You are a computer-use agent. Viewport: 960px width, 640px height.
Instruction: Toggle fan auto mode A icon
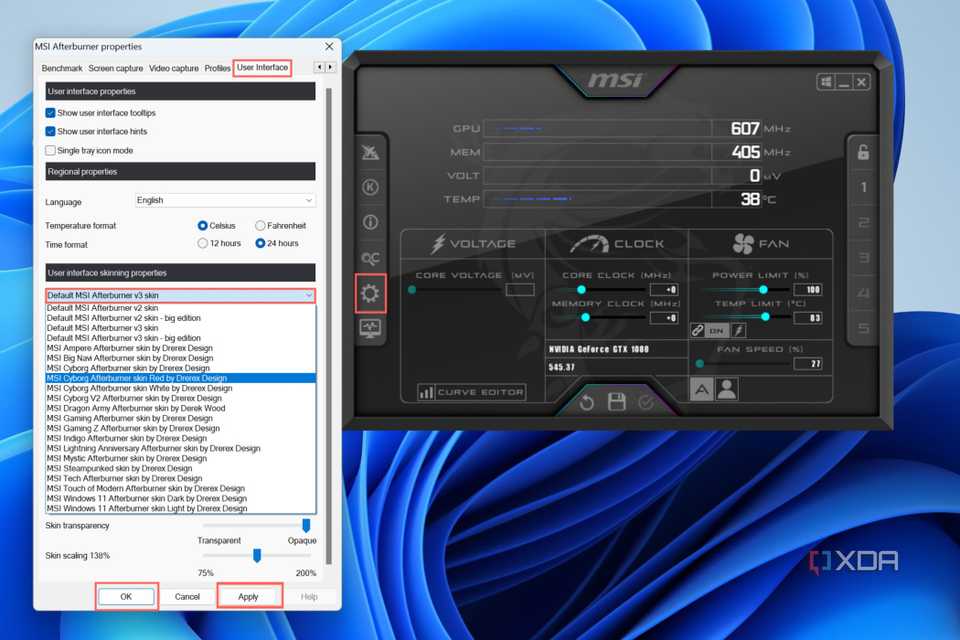[702, 390]
